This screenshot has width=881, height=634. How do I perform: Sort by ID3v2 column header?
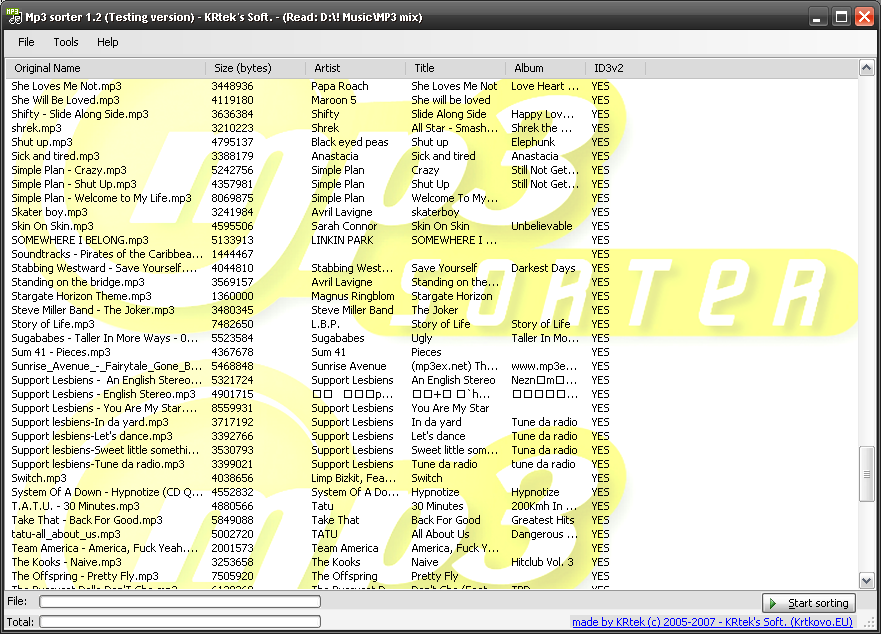coord(616,68)
